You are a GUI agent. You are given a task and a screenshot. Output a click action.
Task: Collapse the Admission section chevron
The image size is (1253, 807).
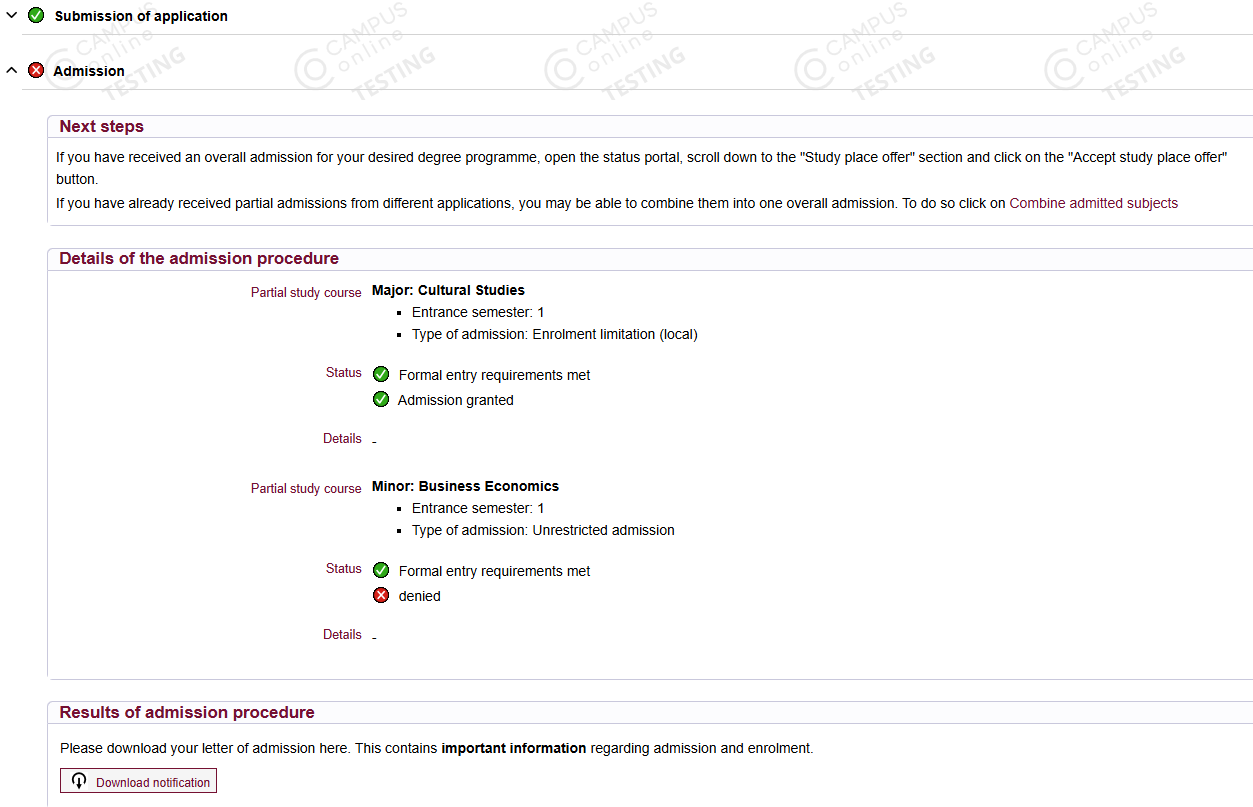[12, 71]
